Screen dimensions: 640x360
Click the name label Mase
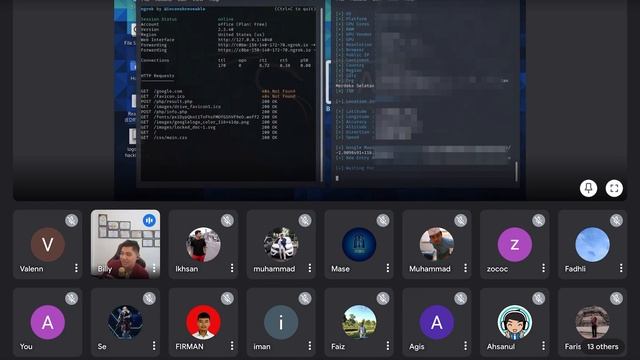[x=340, y=269]
